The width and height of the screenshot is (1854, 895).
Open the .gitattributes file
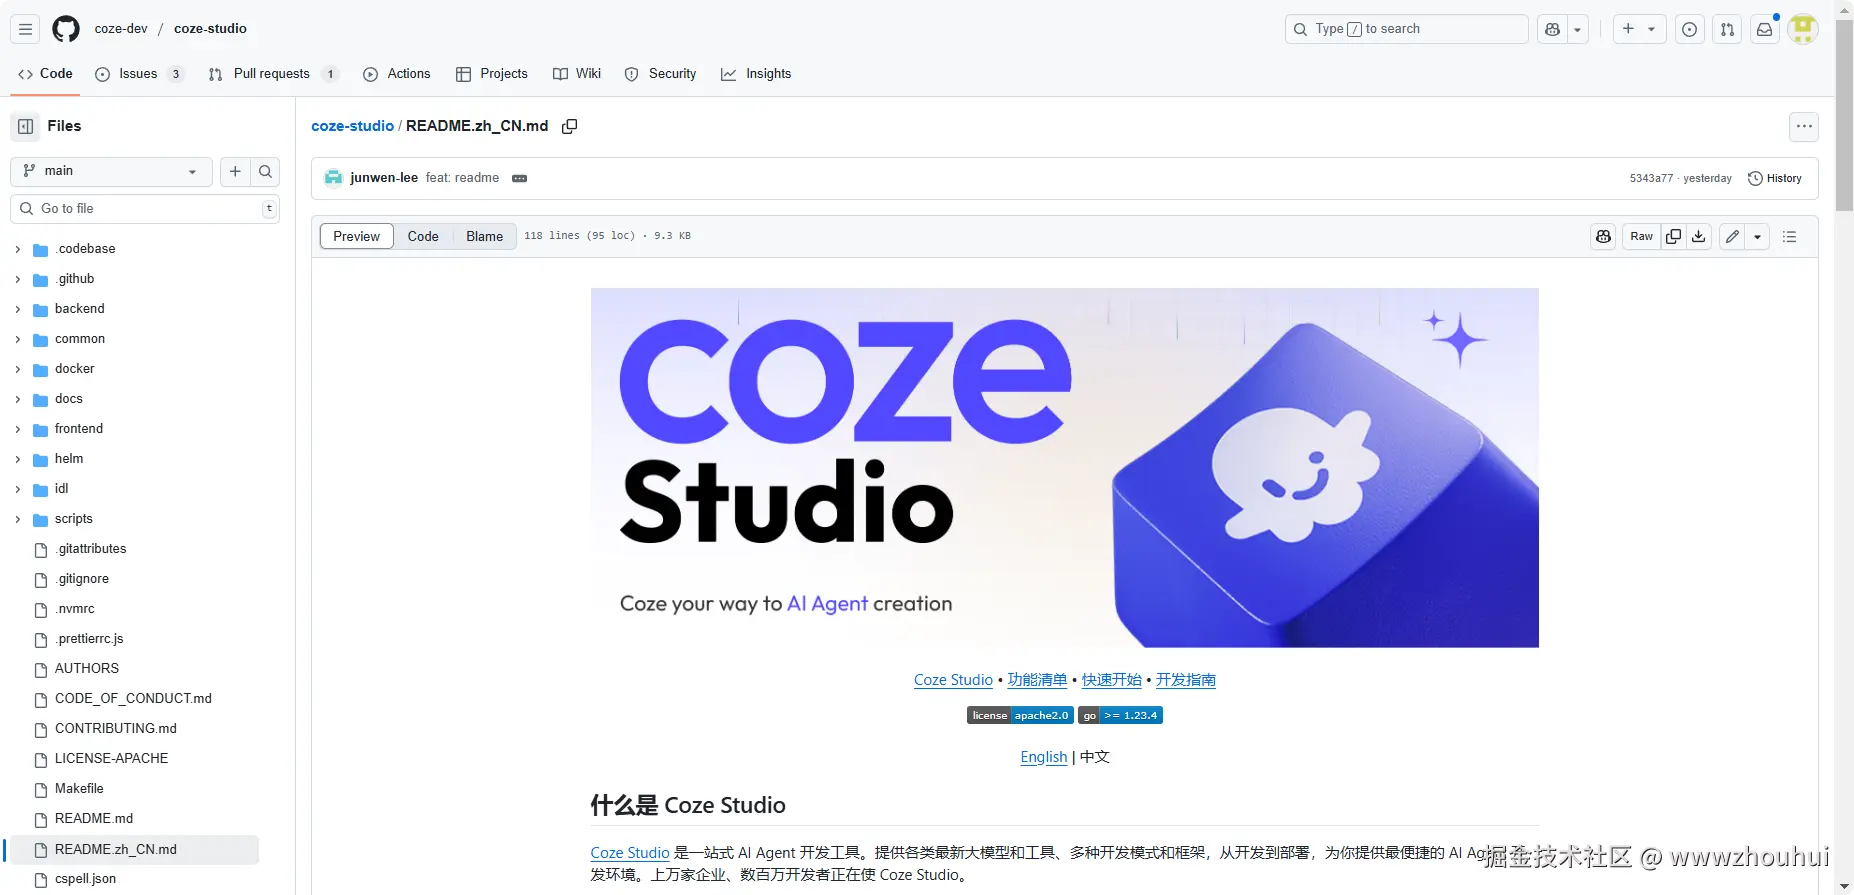pos(91,549)
